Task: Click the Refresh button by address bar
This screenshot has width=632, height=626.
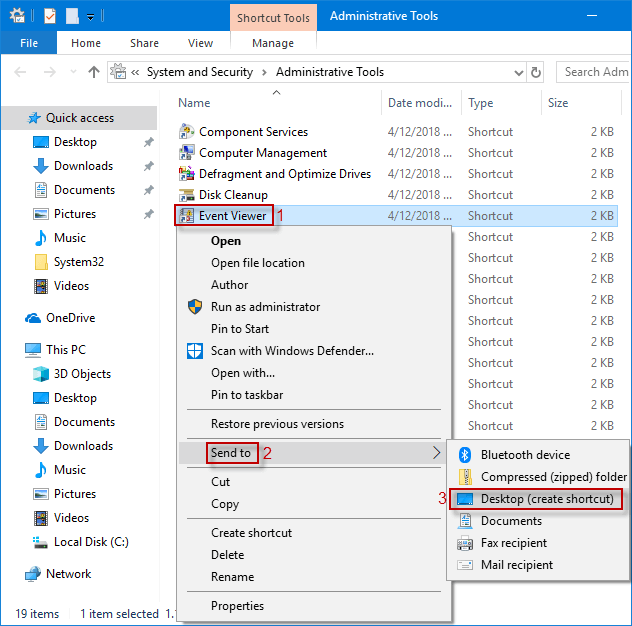Action: 536,72
